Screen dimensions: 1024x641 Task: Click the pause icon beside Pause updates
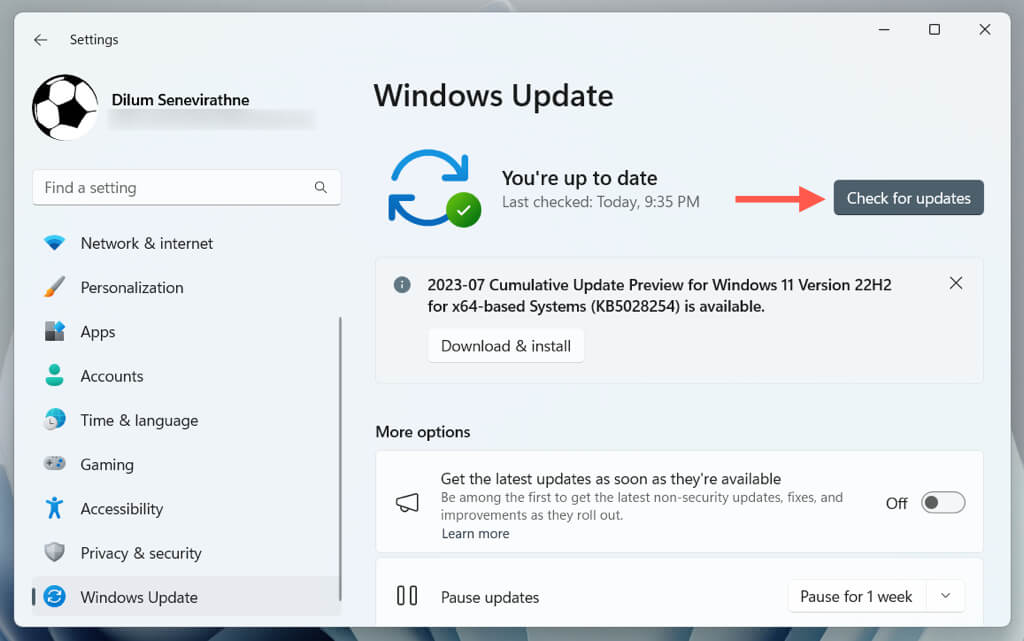(407, 595)
